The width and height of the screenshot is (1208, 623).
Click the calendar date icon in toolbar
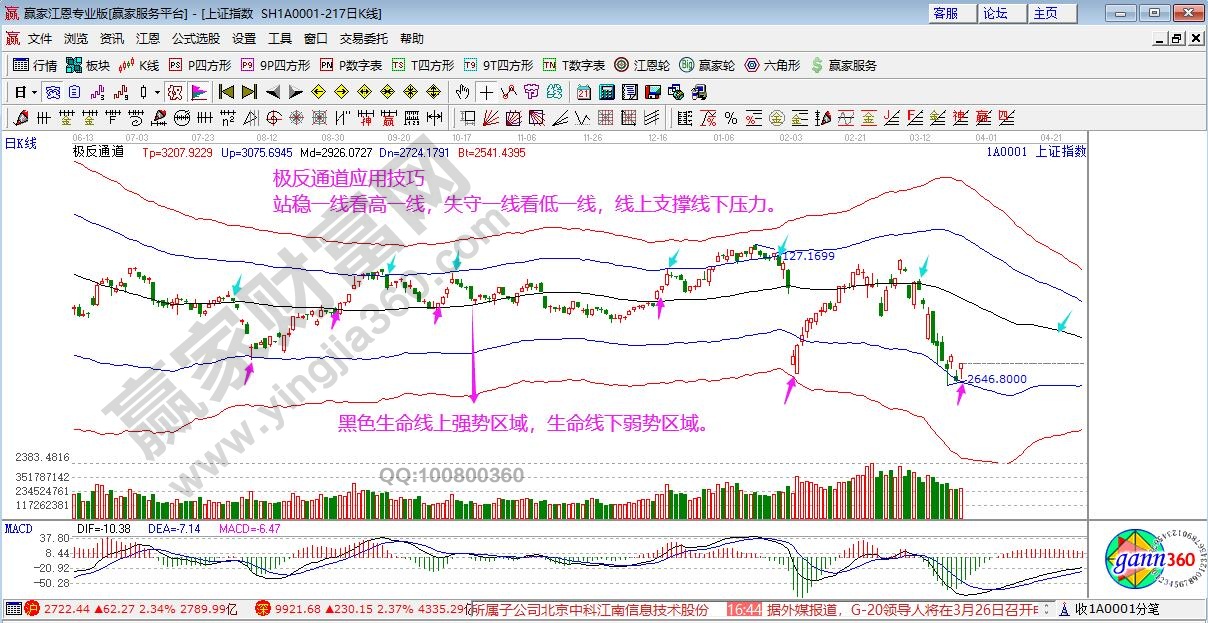[584, 92]
